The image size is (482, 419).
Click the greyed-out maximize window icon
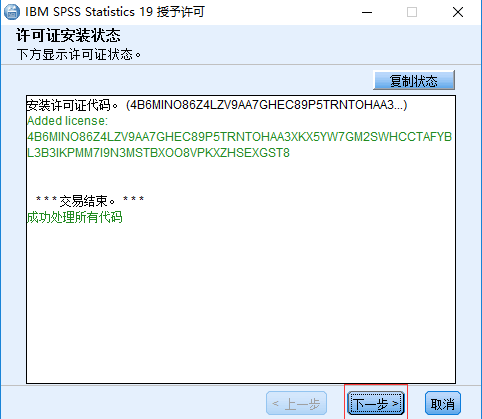point(412,12)
